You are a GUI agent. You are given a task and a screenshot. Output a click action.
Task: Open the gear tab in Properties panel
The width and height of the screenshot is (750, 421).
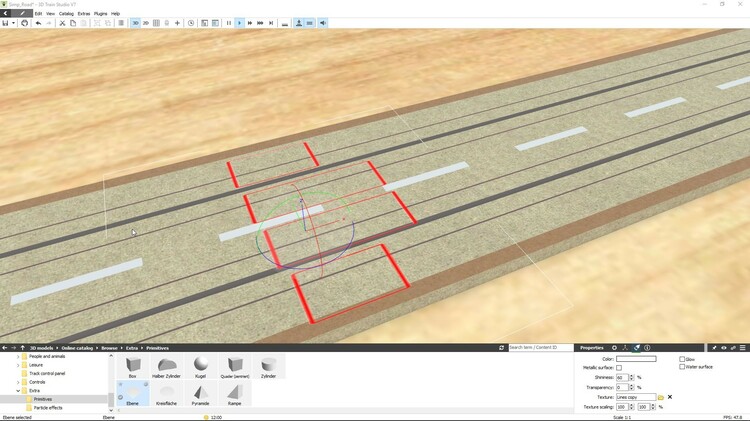click(x=614, y=348)
